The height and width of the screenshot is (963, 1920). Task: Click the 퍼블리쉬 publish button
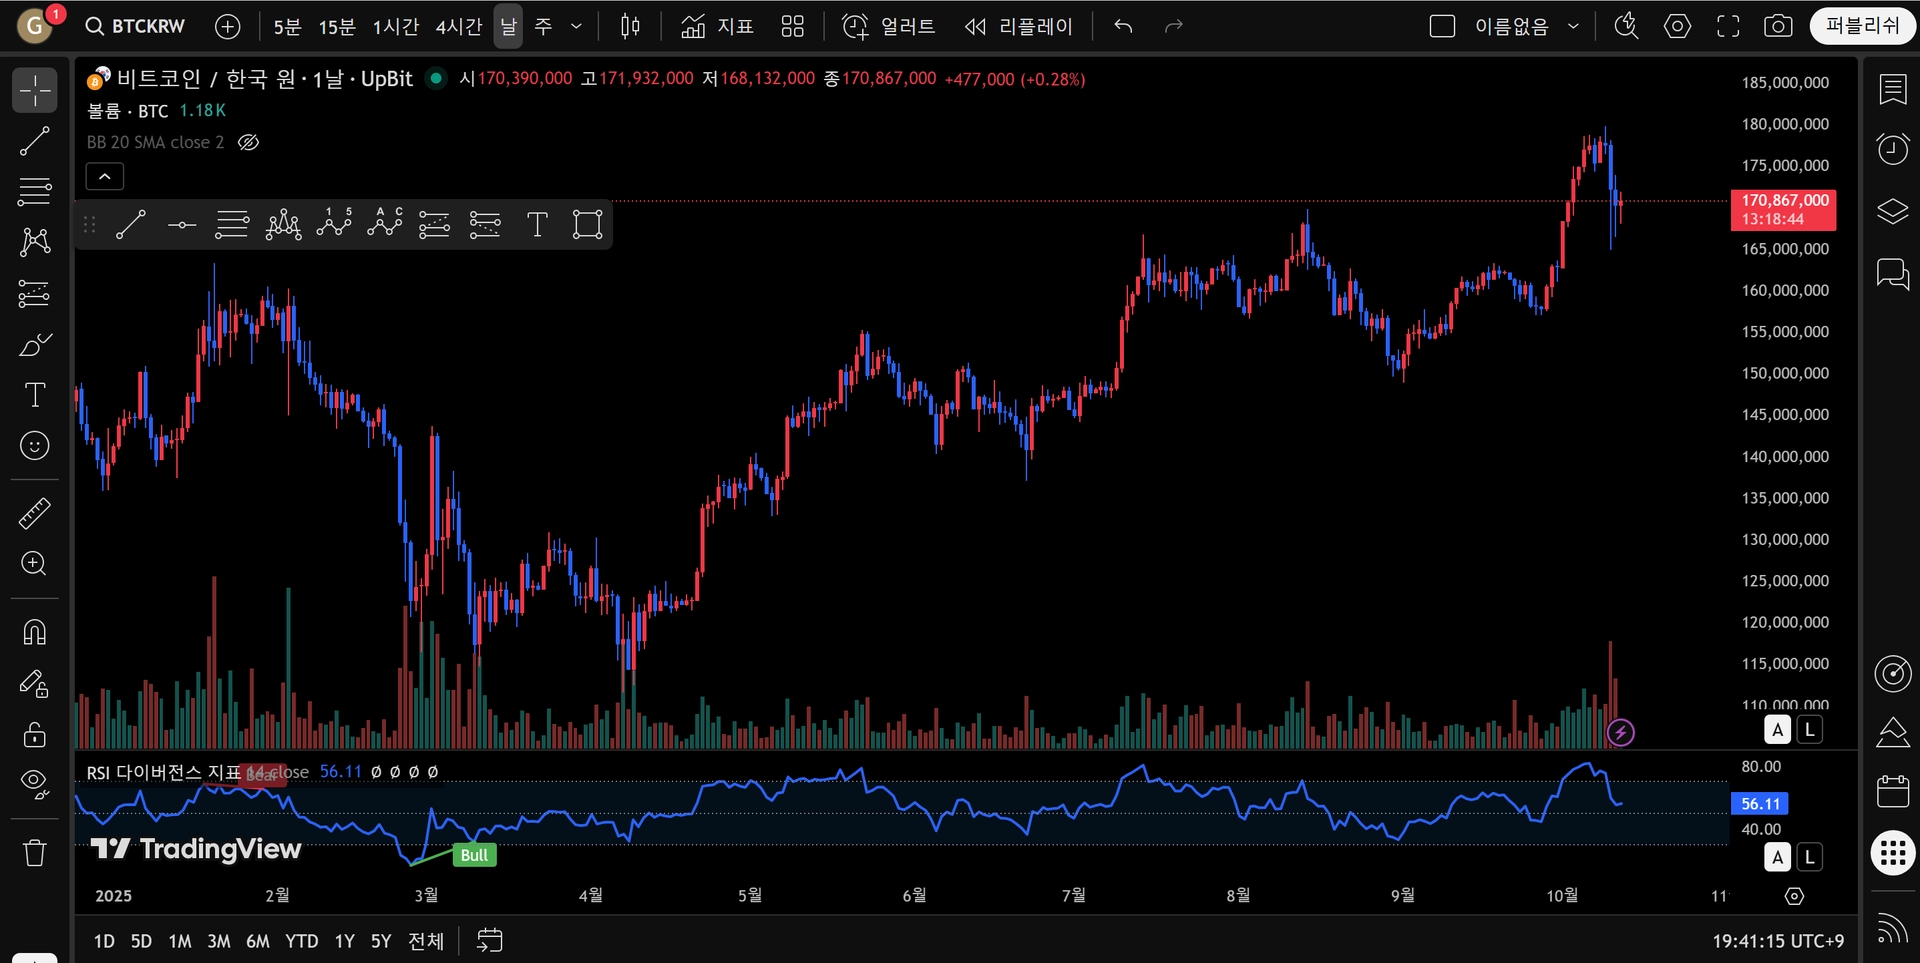1862,26
